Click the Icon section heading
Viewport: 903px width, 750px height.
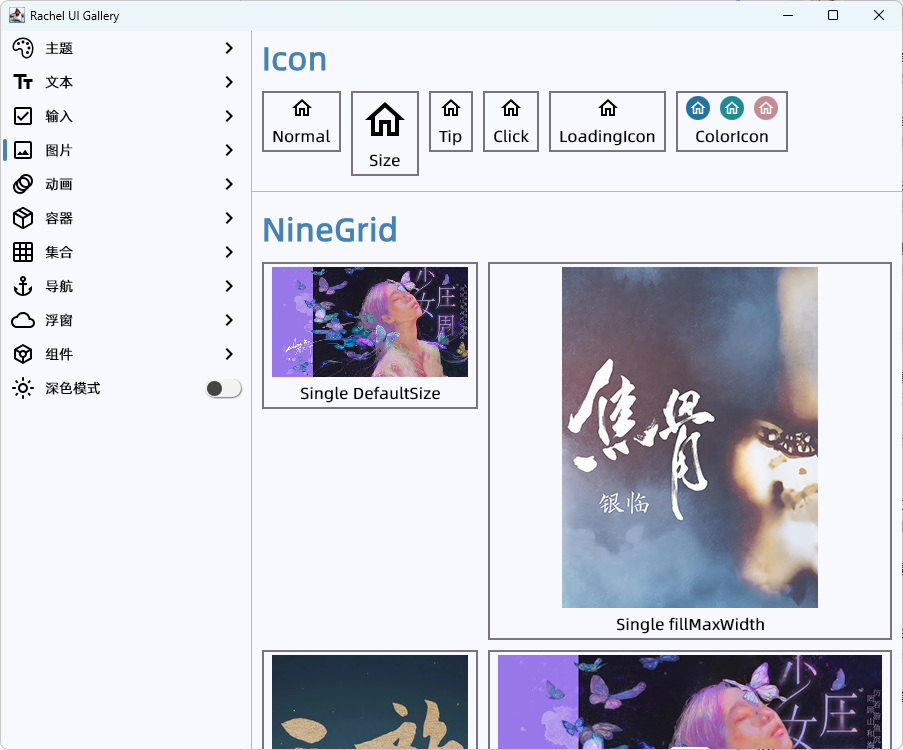click(294, 59)
